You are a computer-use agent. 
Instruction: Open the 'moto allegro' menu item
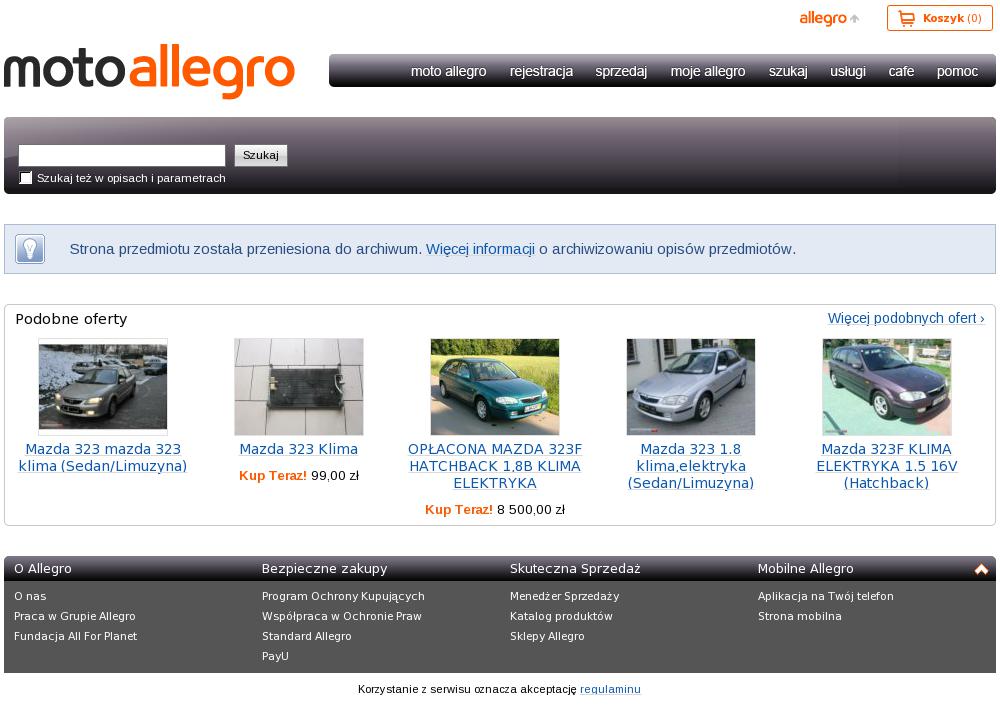point(448,71)
